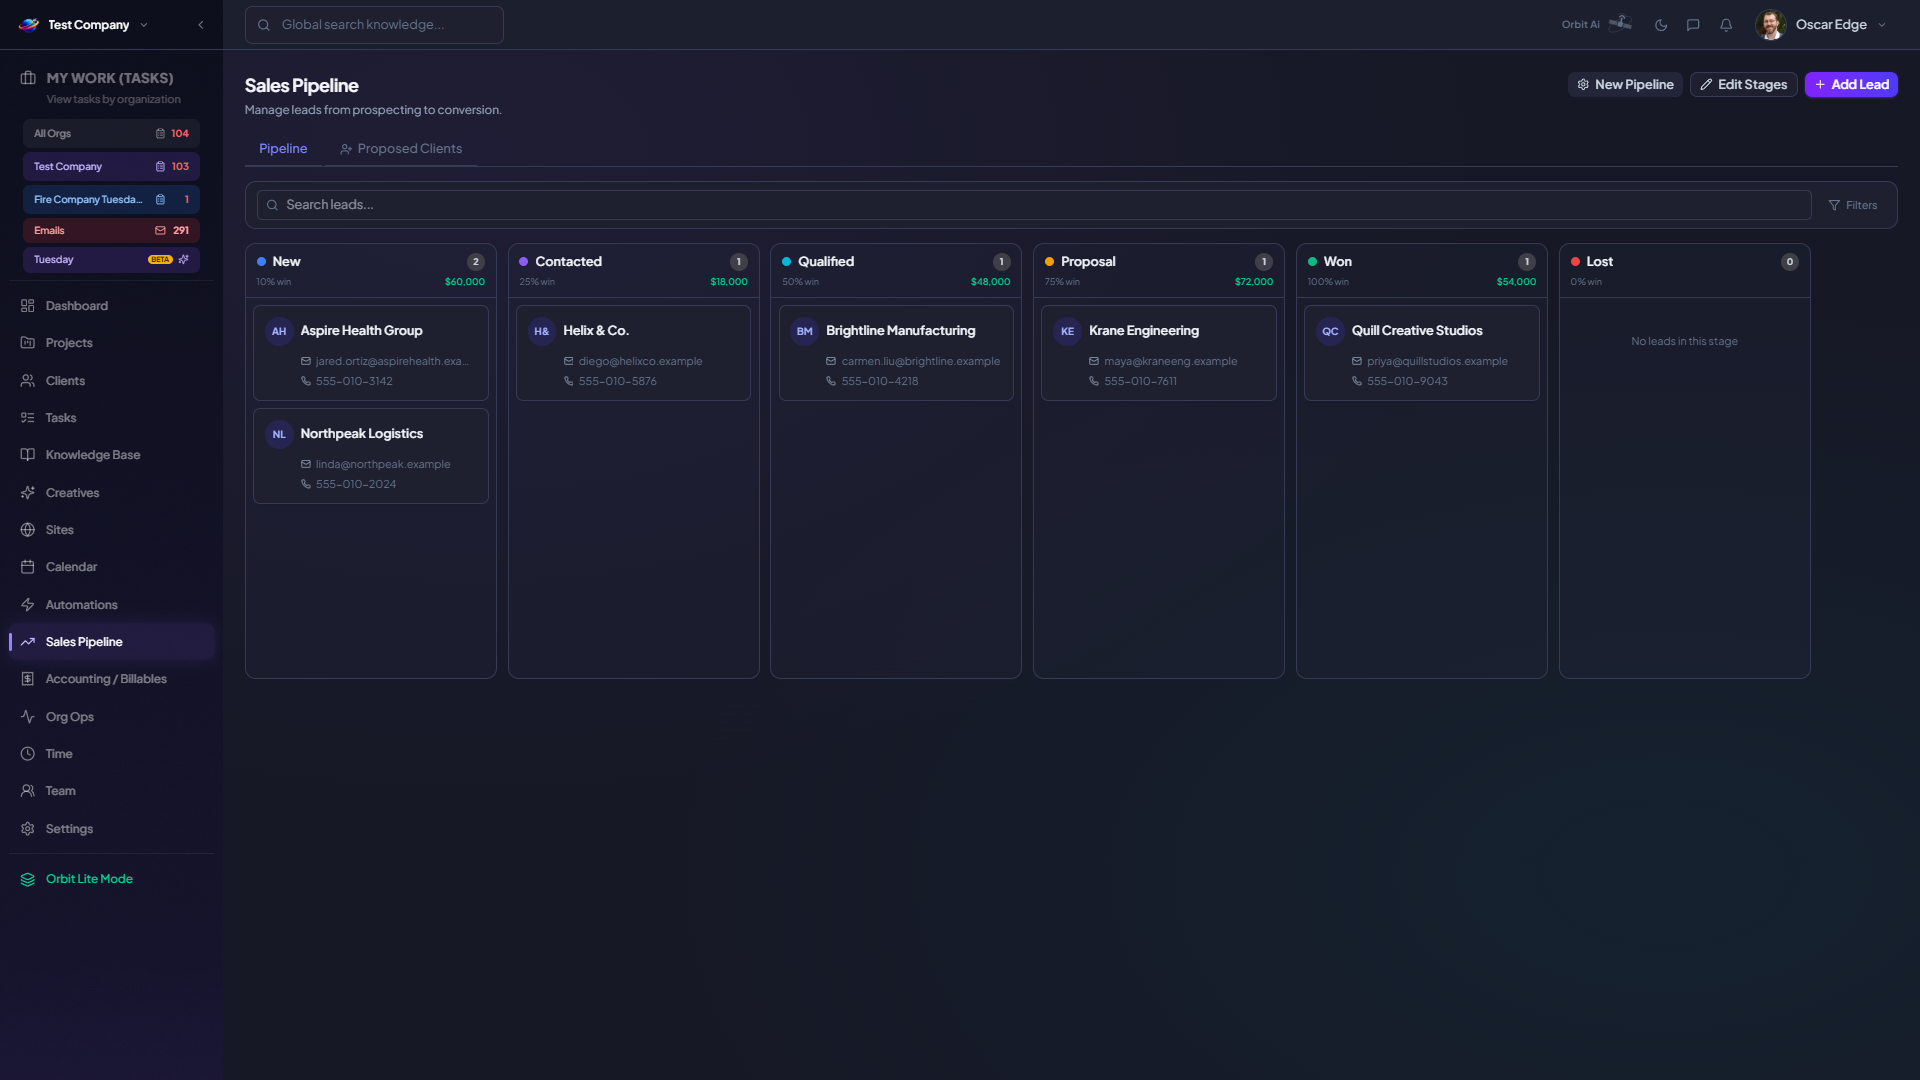Screen dimensions: 1920x1080
Task: Click Dashboard grid icon in sidebar
Action: tap(28, 306)
